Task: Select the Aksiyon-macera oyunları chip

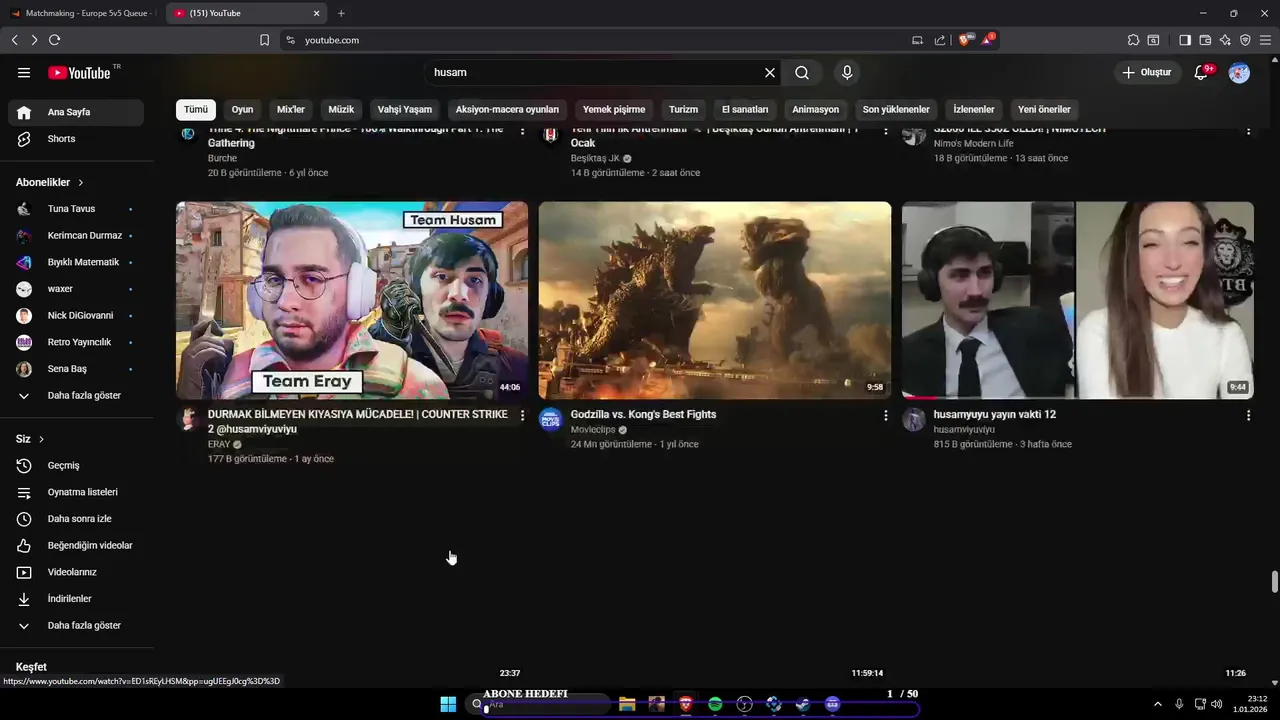Action: [x=507, y=109]
